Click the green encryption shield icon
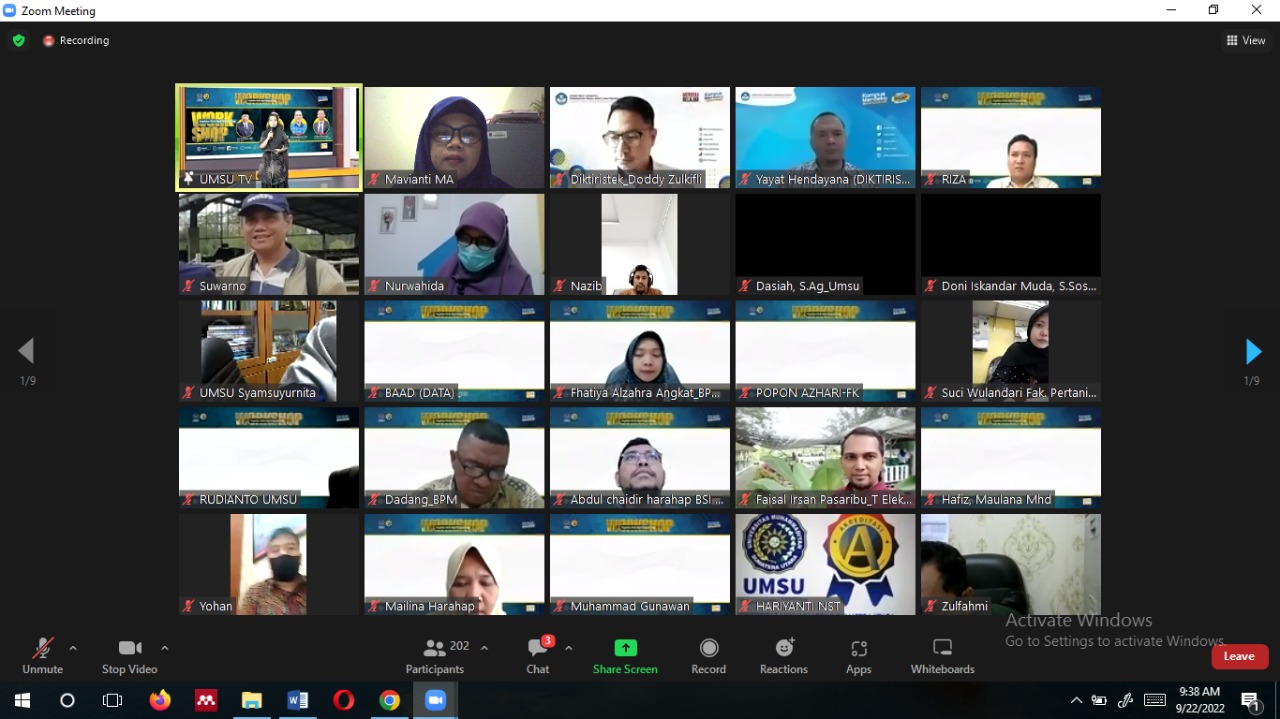Viewport: 1280px width, 719px height. click(19, 41)
